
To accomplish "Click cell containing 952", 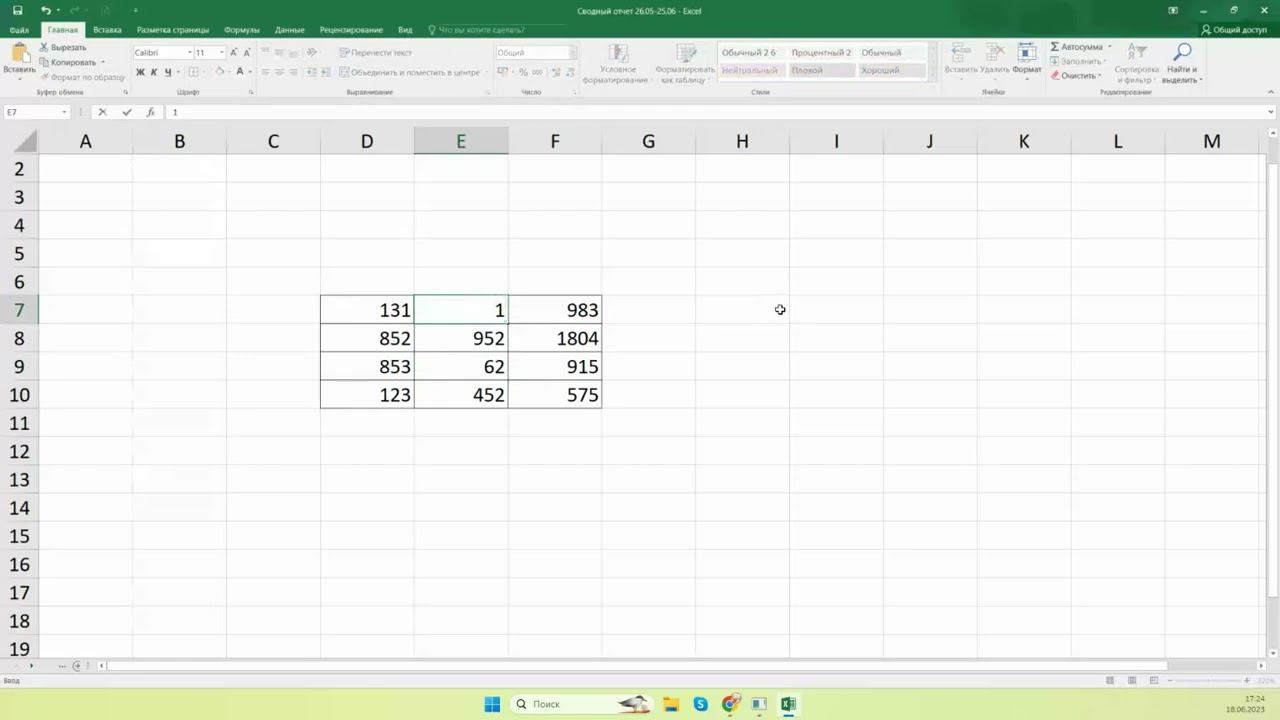I will click(461, 338).
